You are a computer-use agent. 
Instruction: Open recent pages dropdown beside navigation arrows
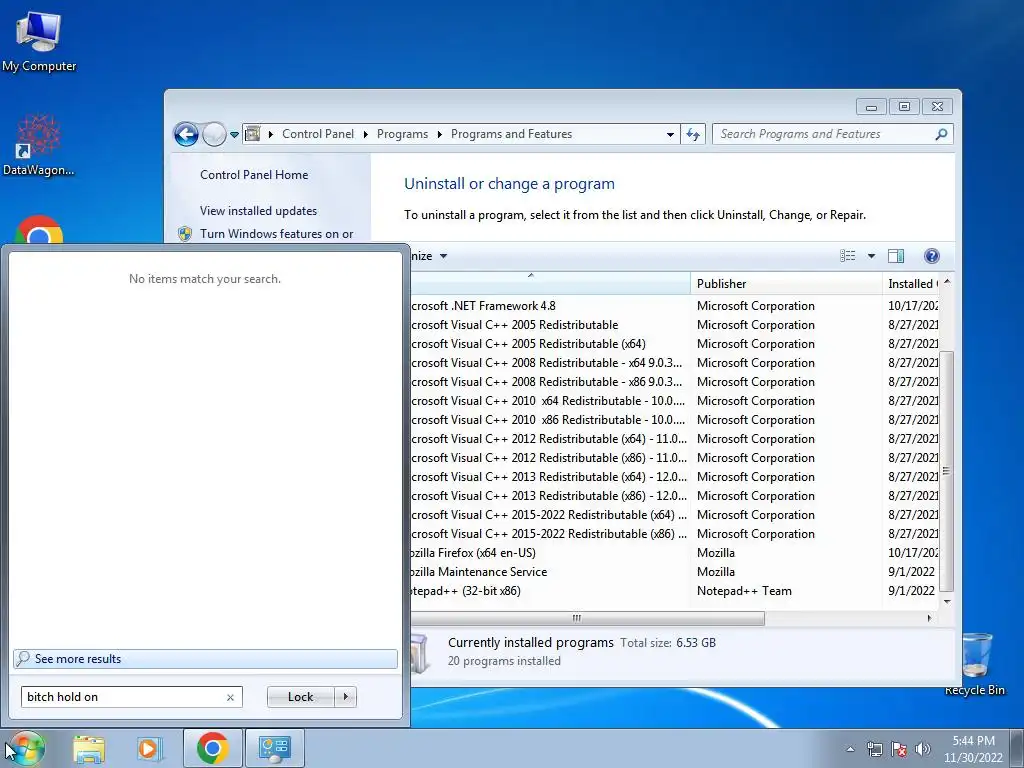pyautogui.click(x=234, y=135)
